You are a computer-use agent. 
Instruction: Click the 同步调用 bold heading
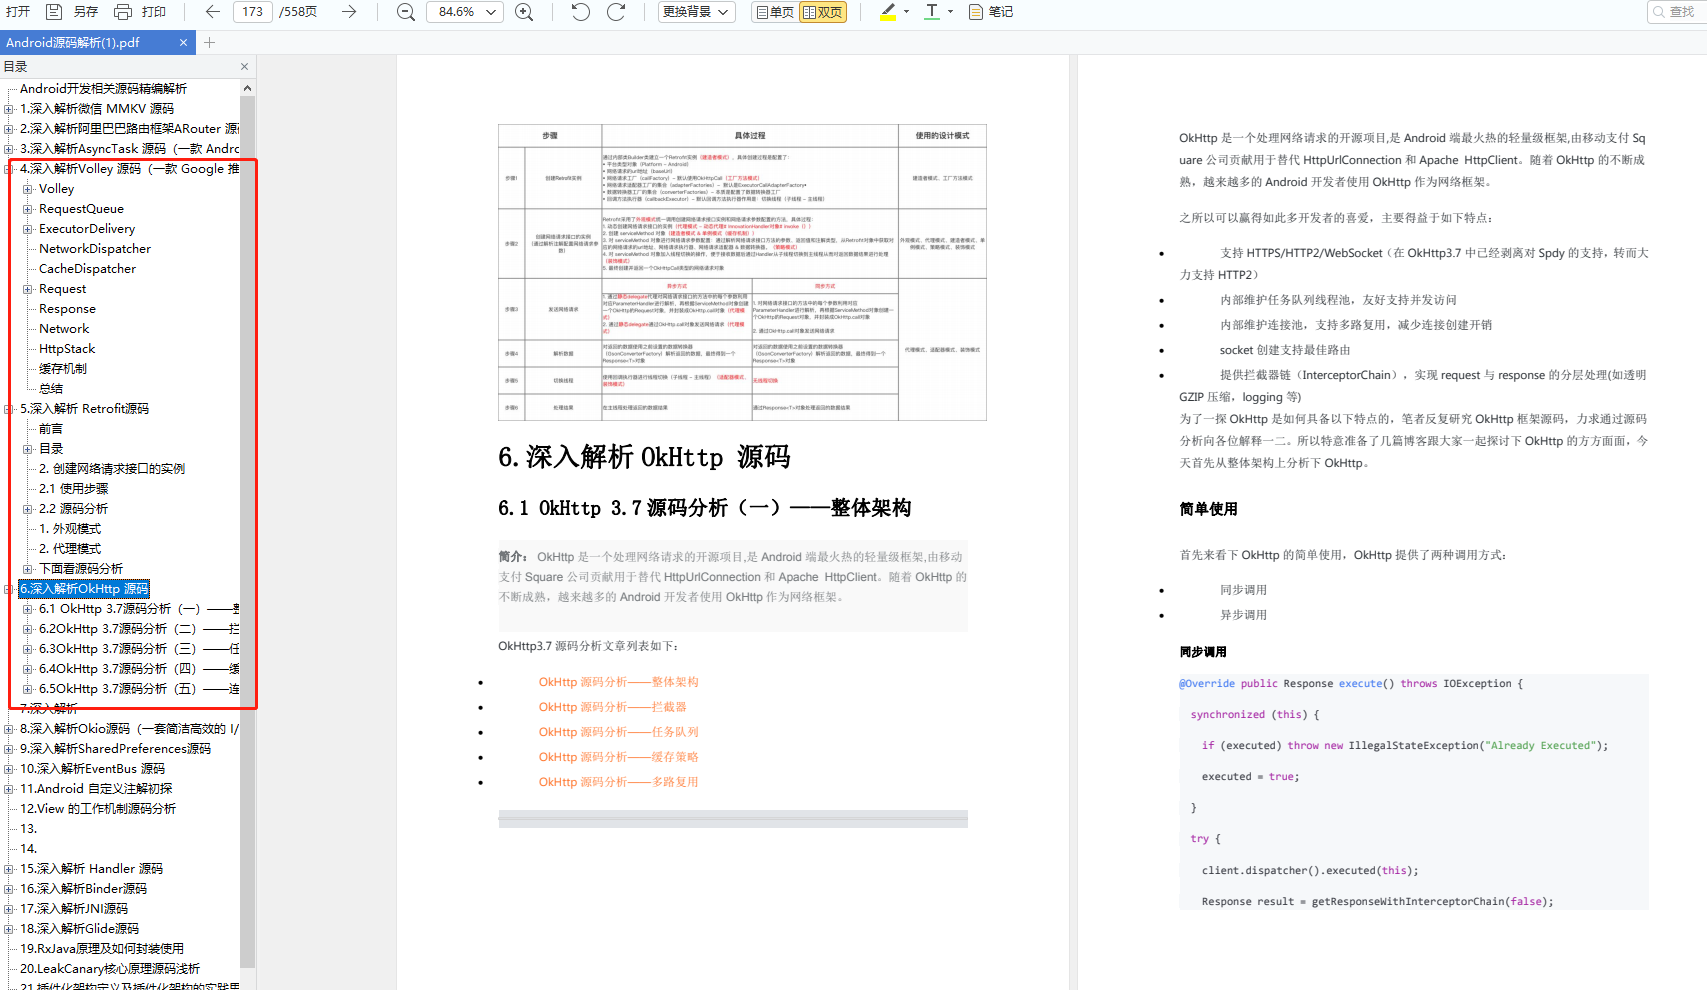pyautogui.click(x=1203, y=652)
